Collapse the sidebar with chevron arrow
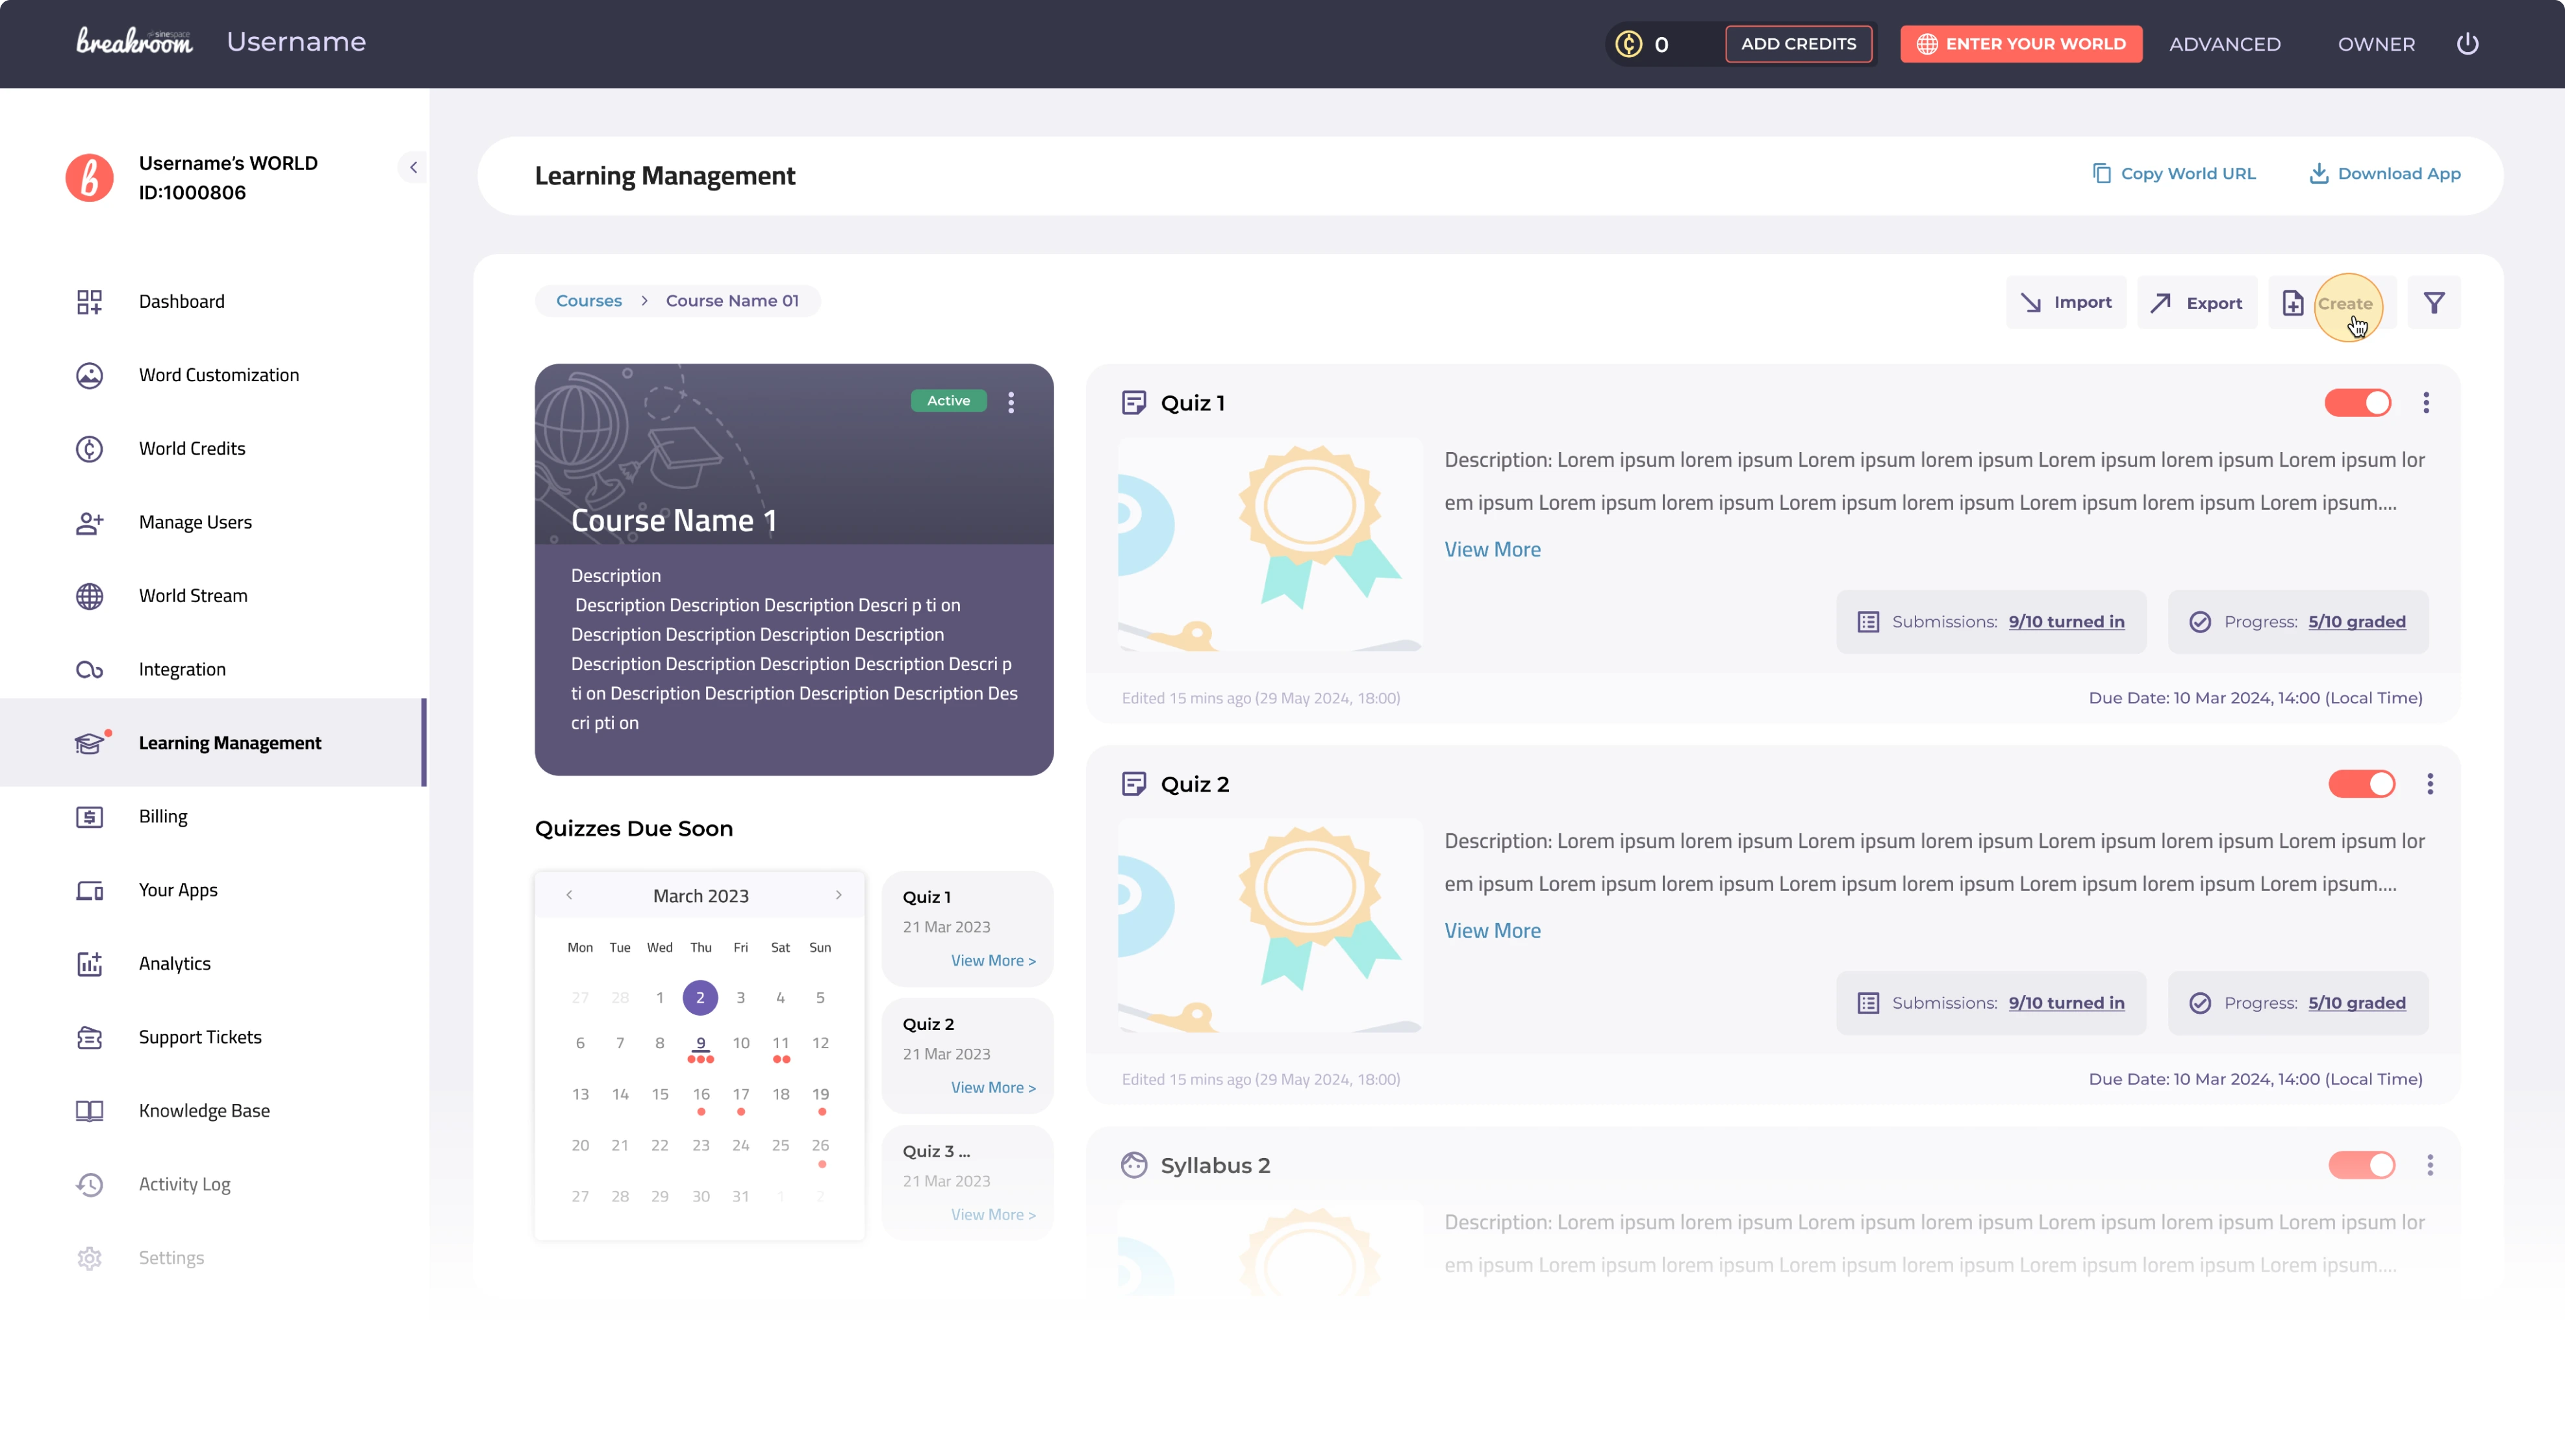The width and height of the screenshot is (2565, 1456). (413, 167)
